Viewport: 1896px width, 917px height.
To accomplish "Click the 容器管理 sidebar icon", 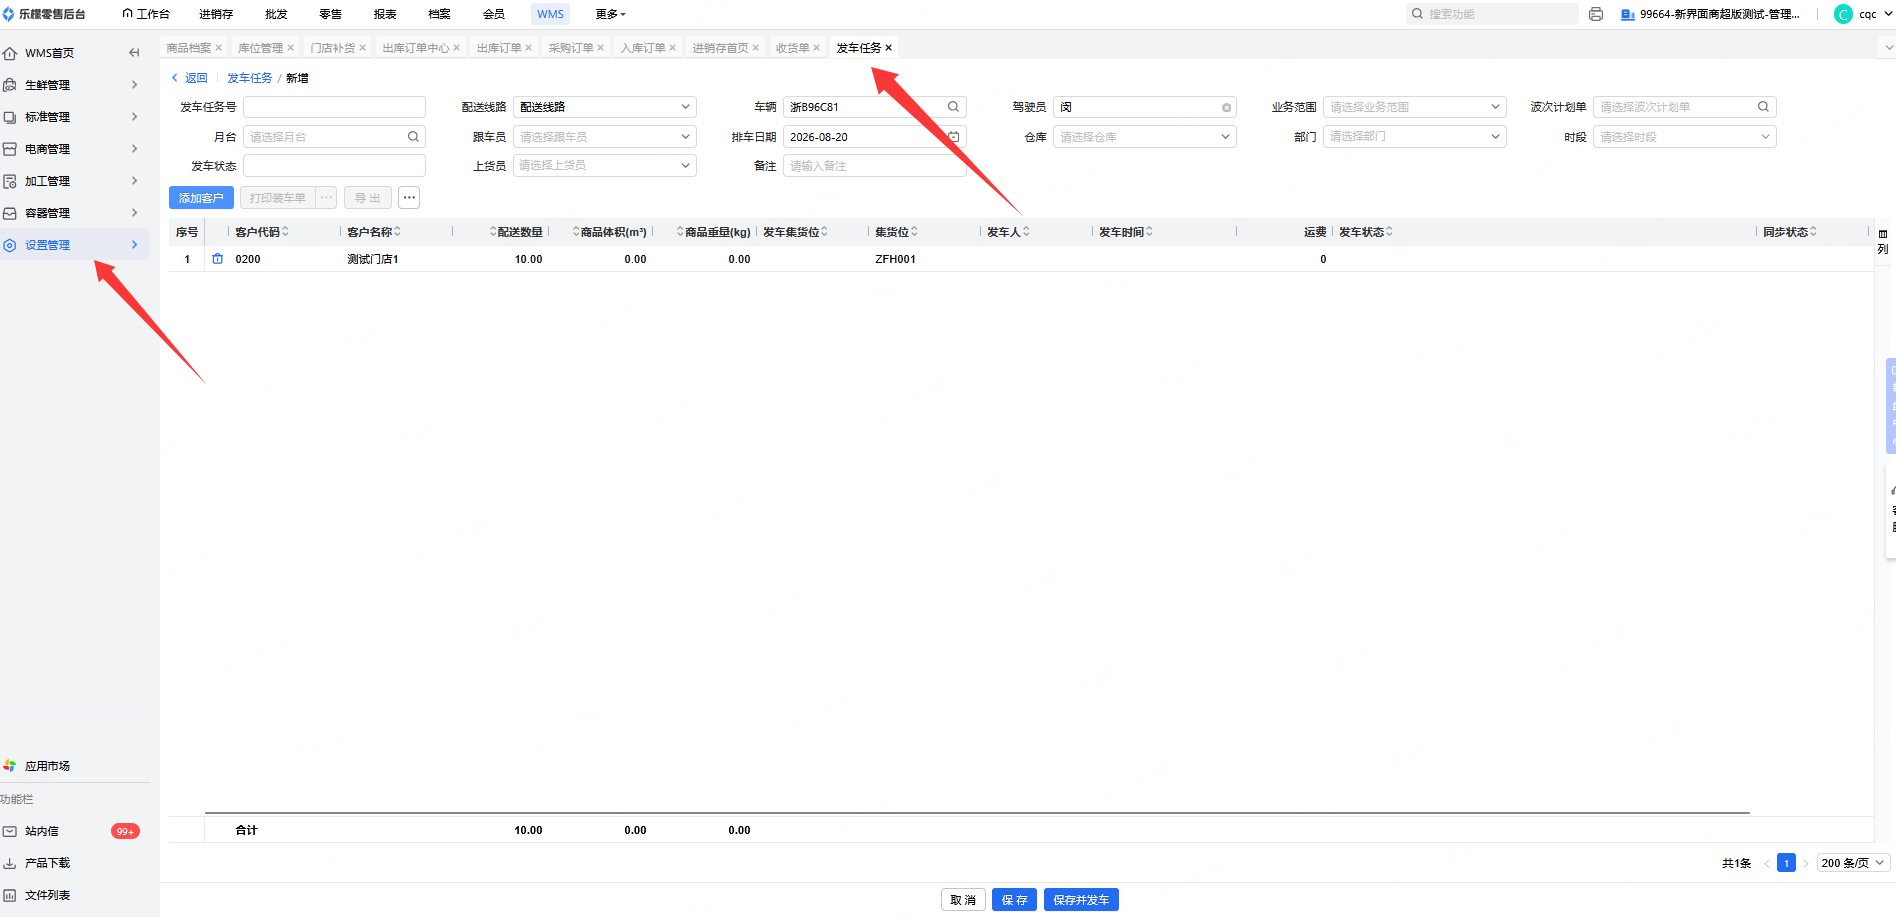I will click(x=10, y=213).
